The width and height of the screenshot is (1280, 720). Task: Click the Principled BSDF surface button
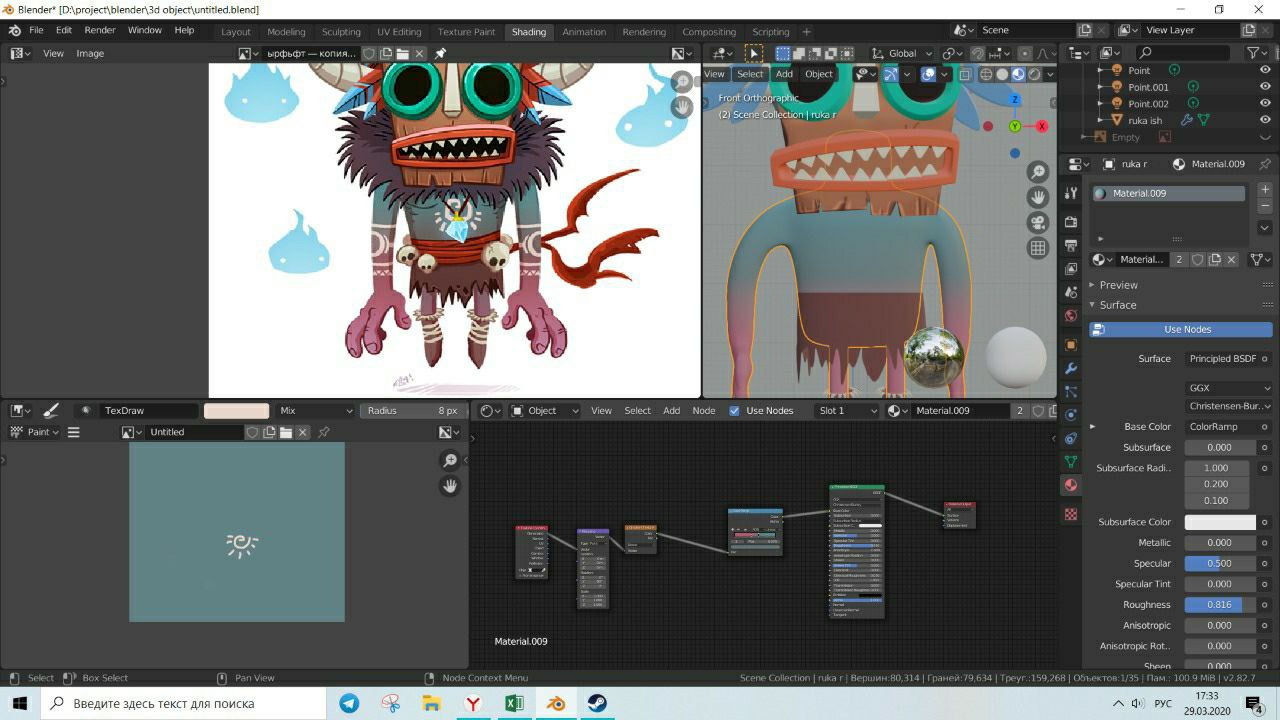coord(1222,358)
